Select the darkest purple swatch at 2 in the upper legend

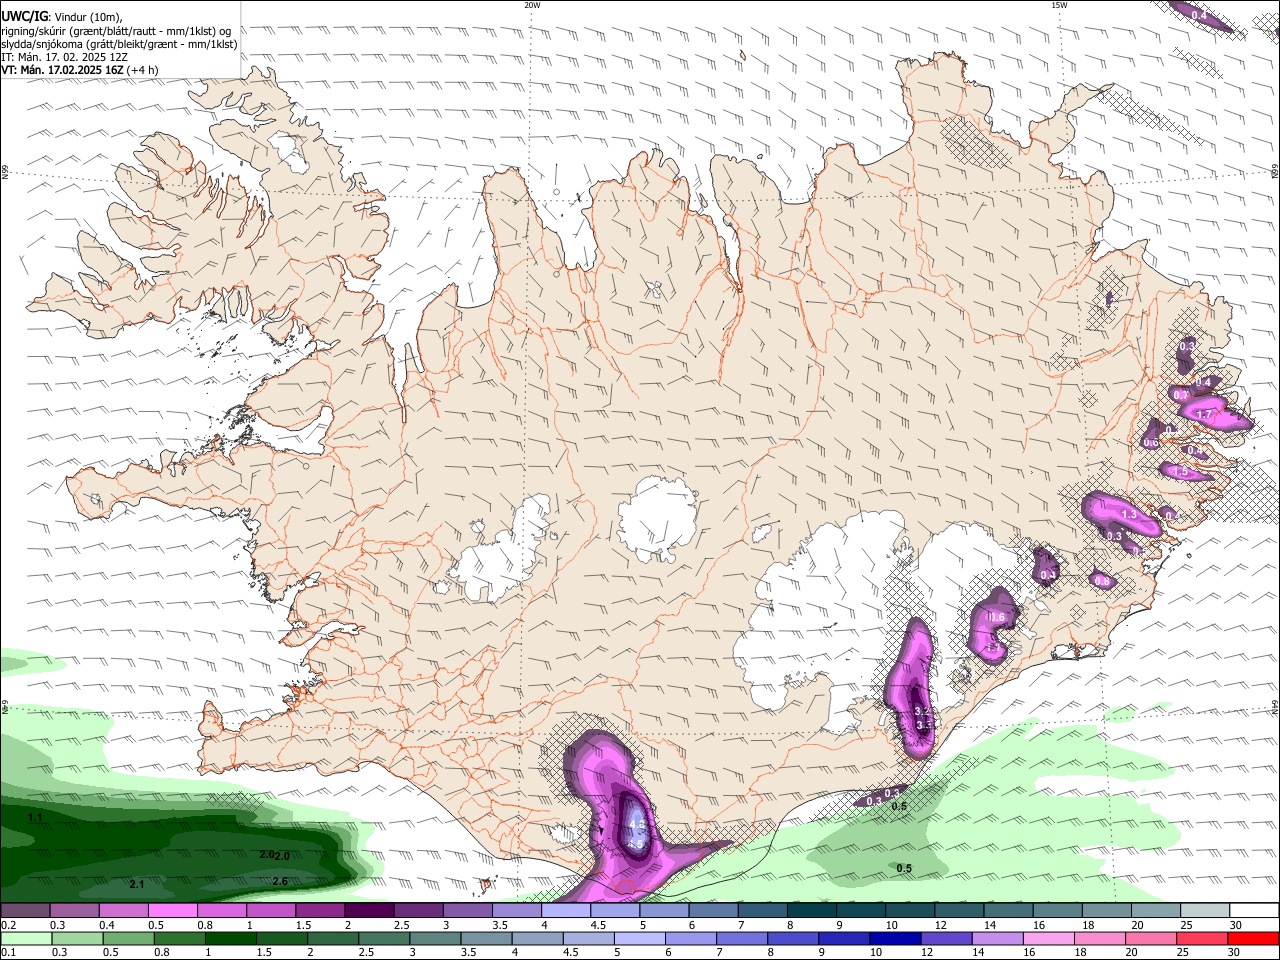(x=368, y=911)
